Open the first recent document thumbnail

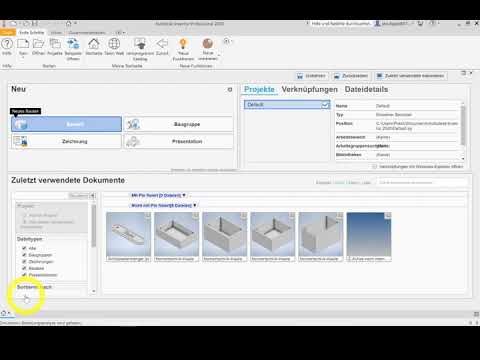click(129, 237)
